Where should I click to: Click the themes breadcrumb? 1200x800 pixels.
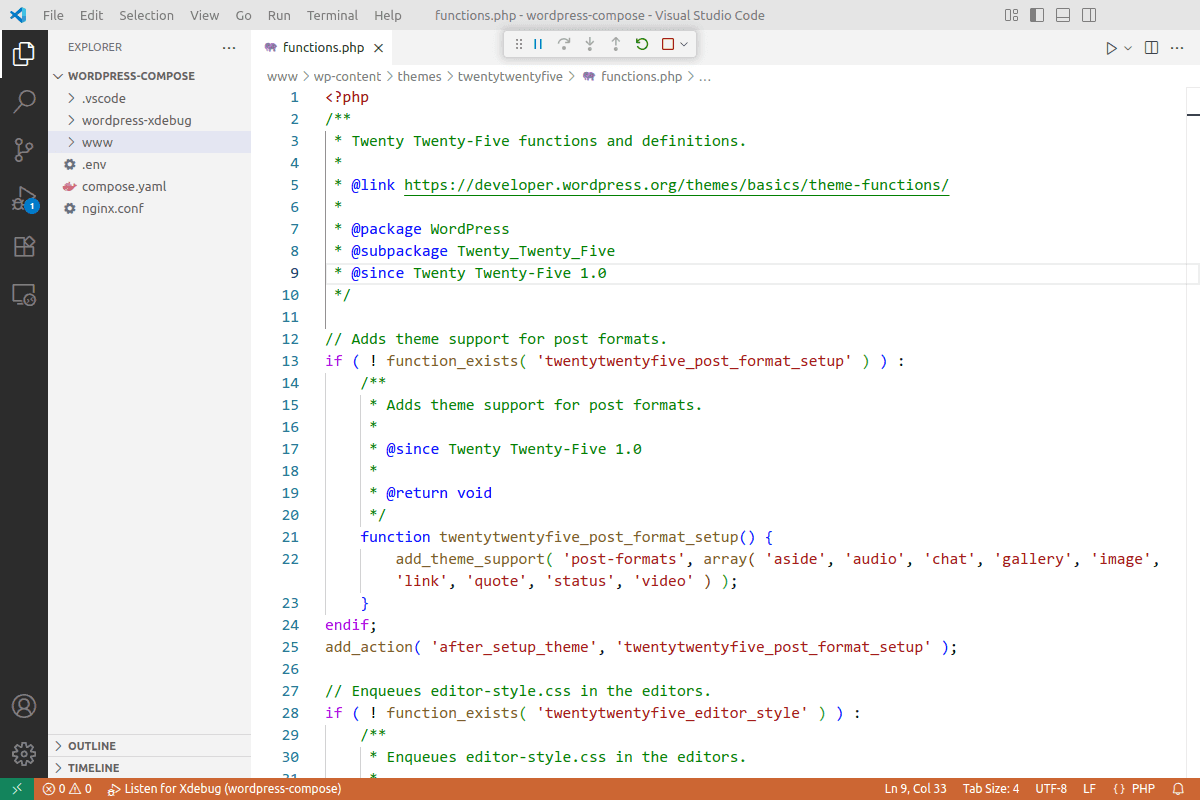click(419, 76)
